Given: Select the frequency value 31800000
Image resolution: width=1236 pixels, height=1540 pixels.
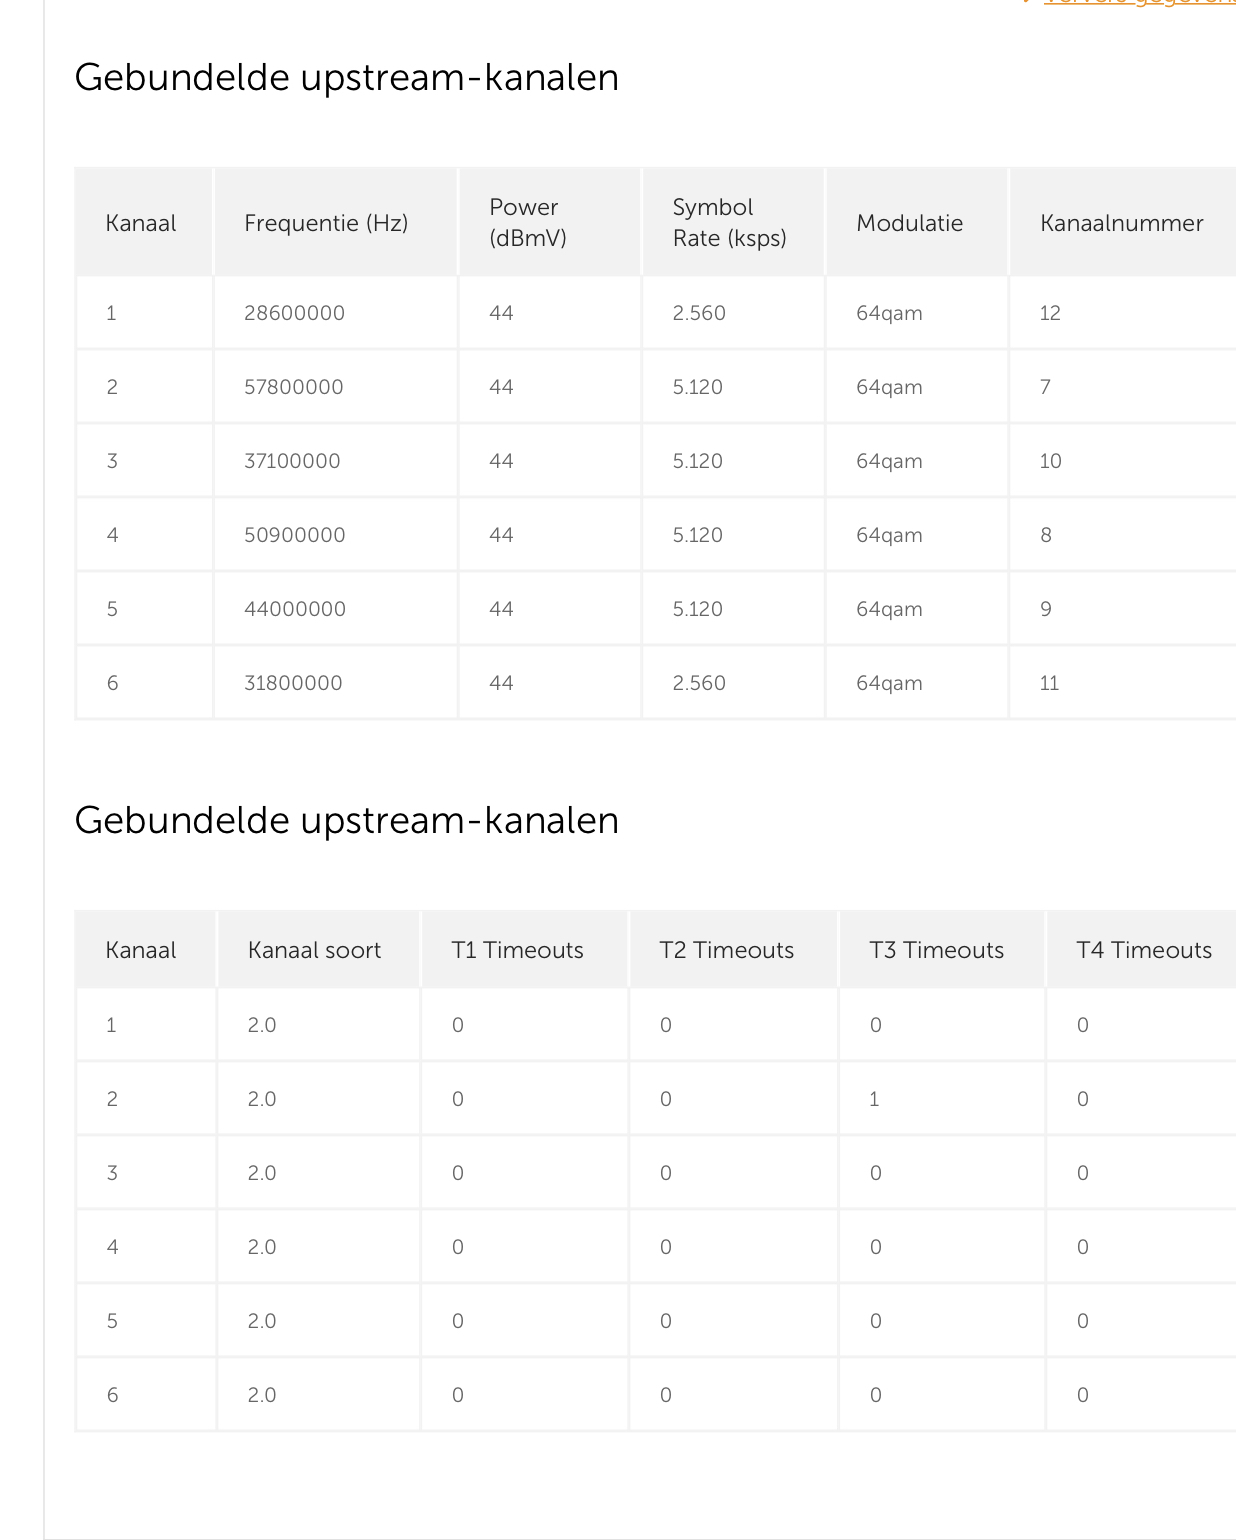Looking at the screenshot, I should point(293,683).
